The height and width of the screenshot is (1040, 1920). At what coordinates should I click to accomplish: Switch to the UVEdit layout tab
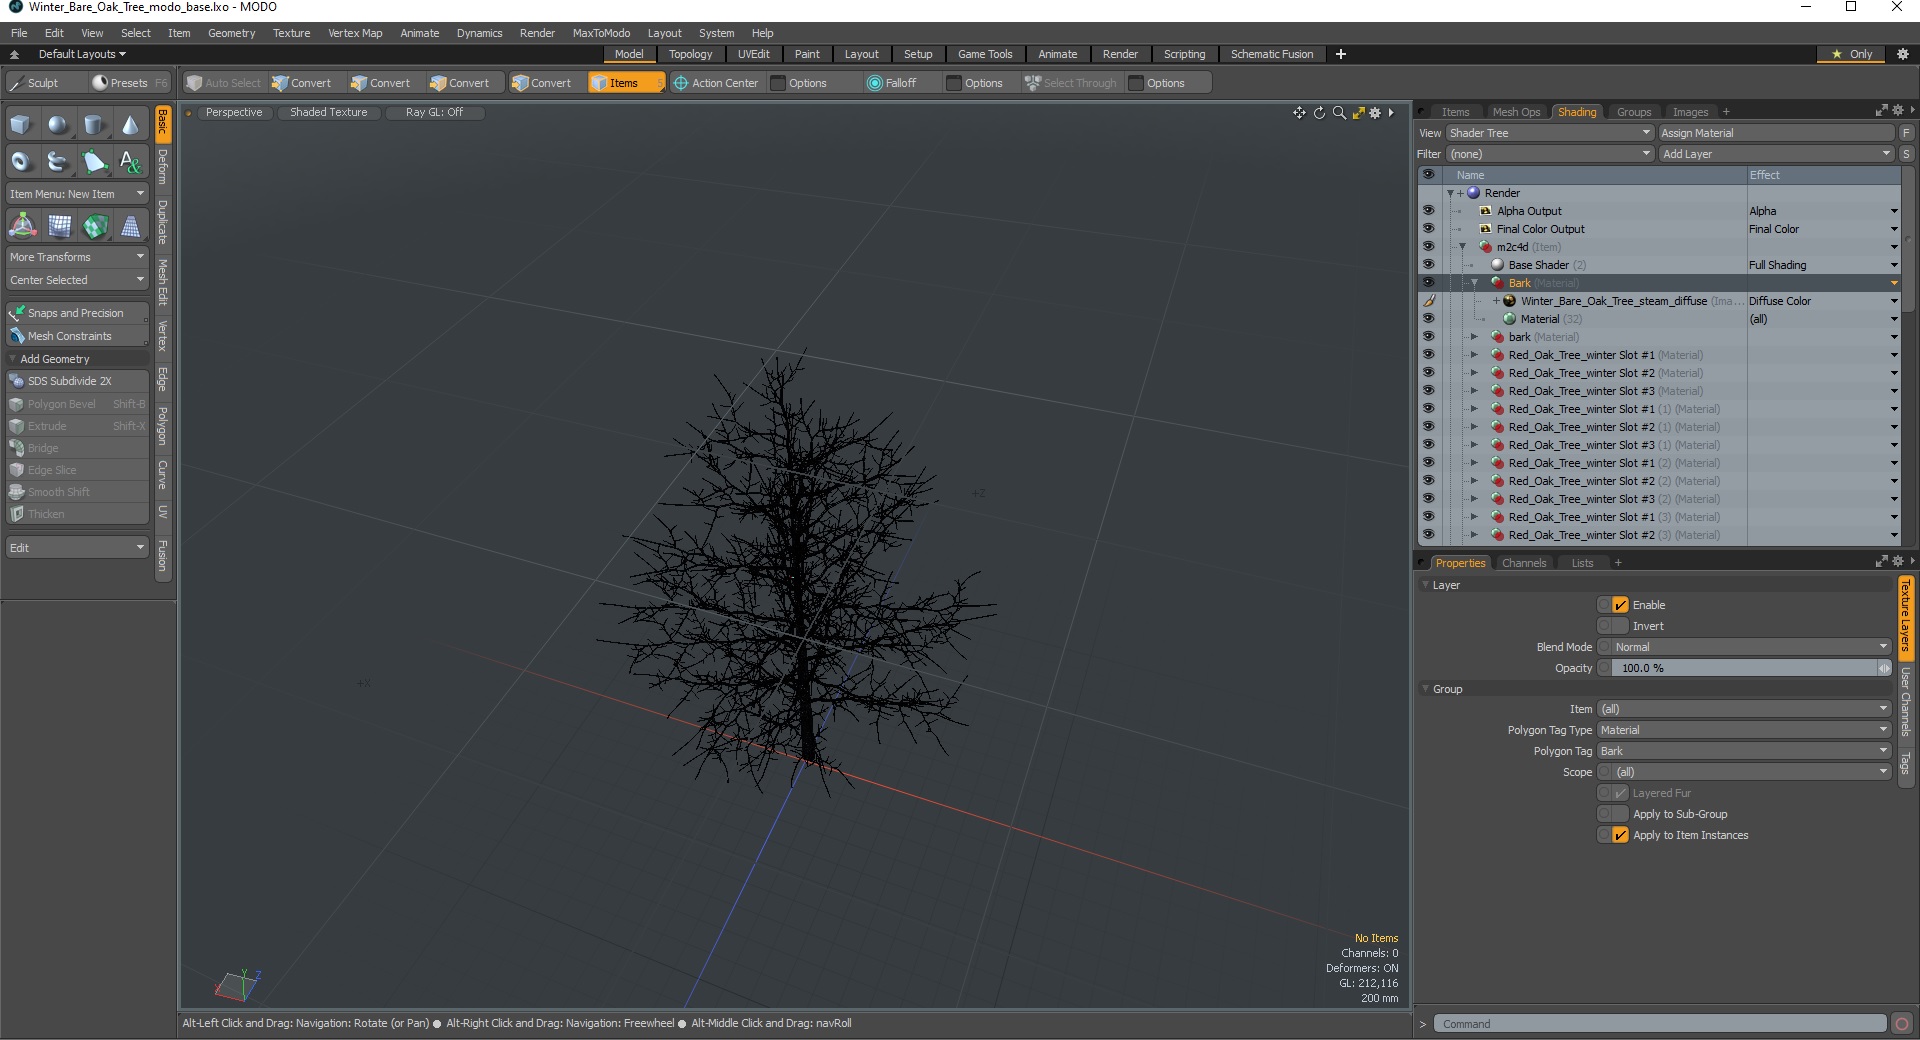coord(753,54)
